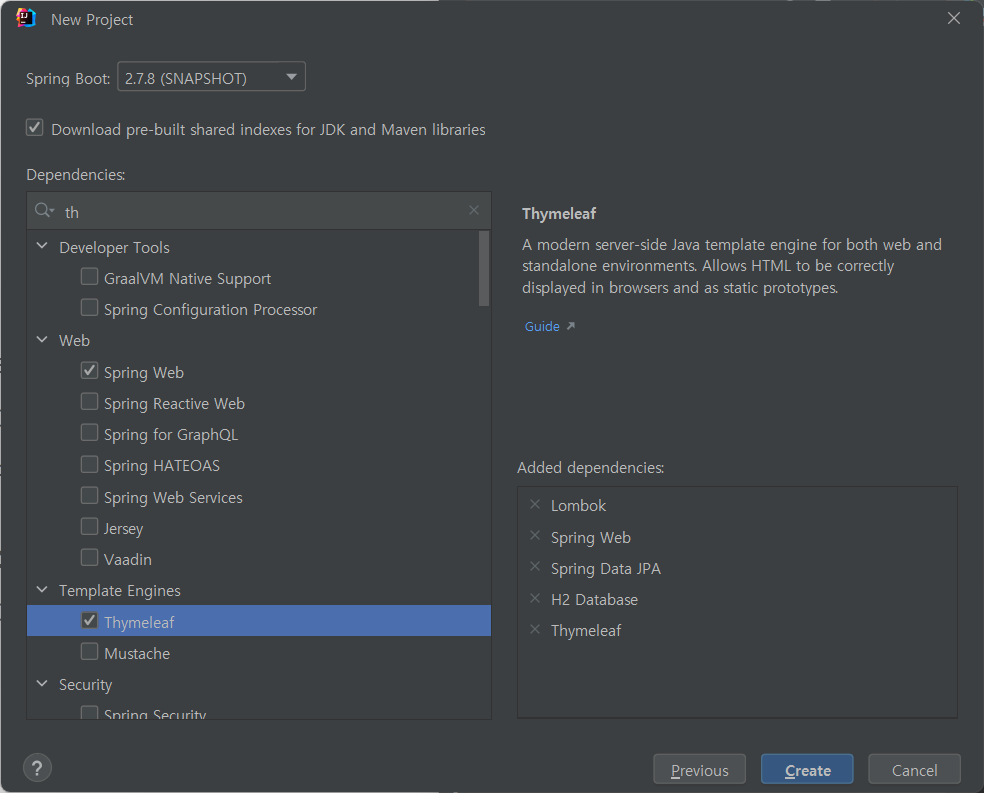The width and height of the screenshot is (984, 793).
Task: Check the Mustache dependency
Action: [89, 652]
